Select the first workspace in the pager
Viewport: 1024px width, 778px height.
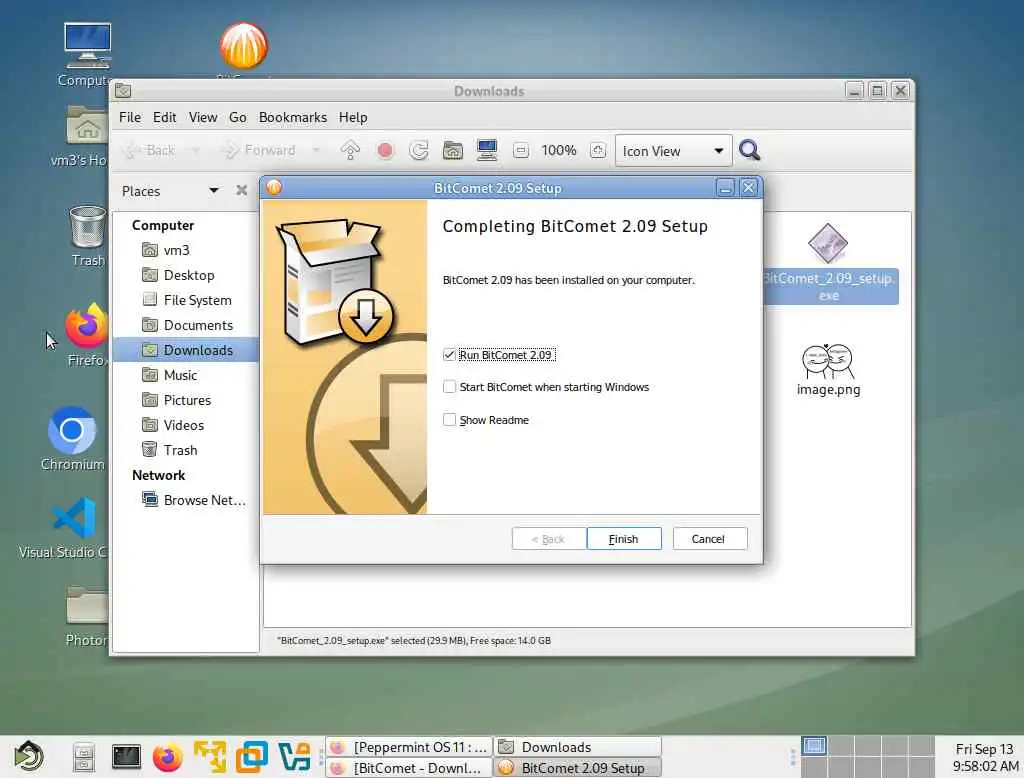[814, 745]
